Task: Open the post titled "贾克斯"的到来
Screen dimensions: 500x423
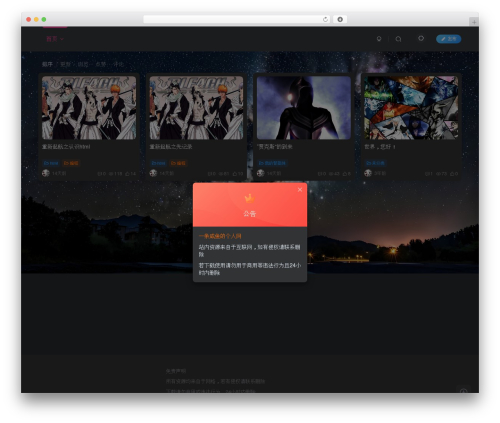Action: tap(274, 147)
